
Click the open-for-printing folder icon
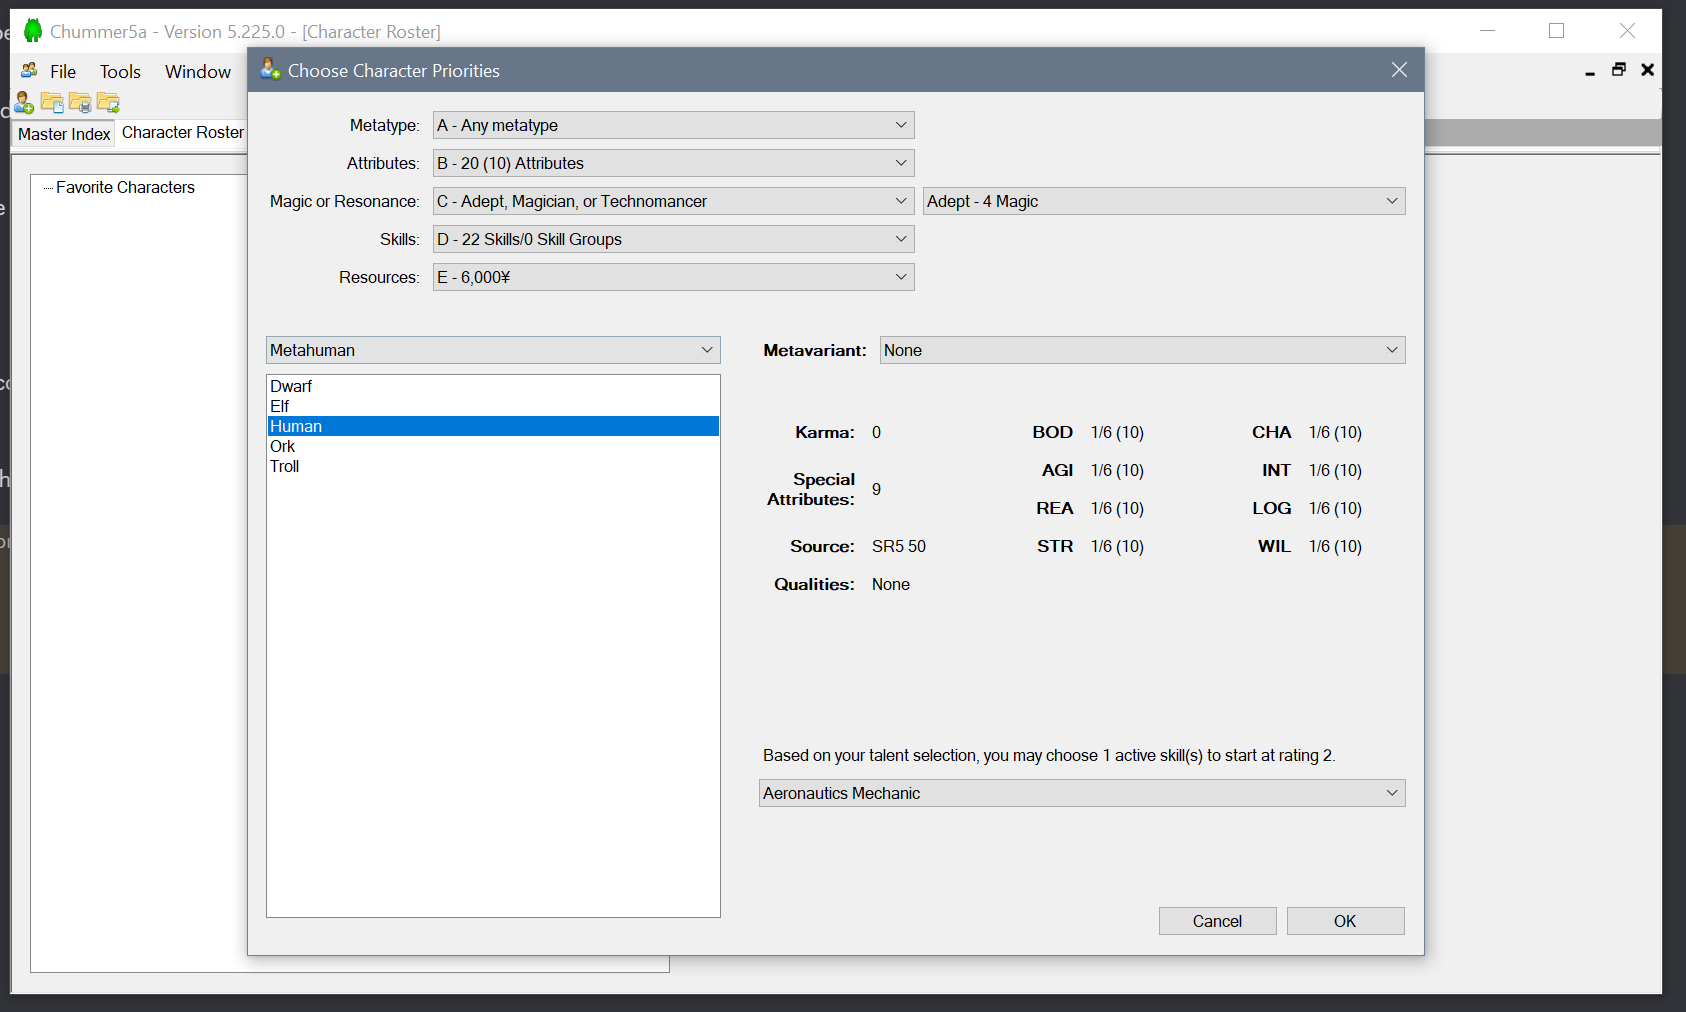(80, 102)
